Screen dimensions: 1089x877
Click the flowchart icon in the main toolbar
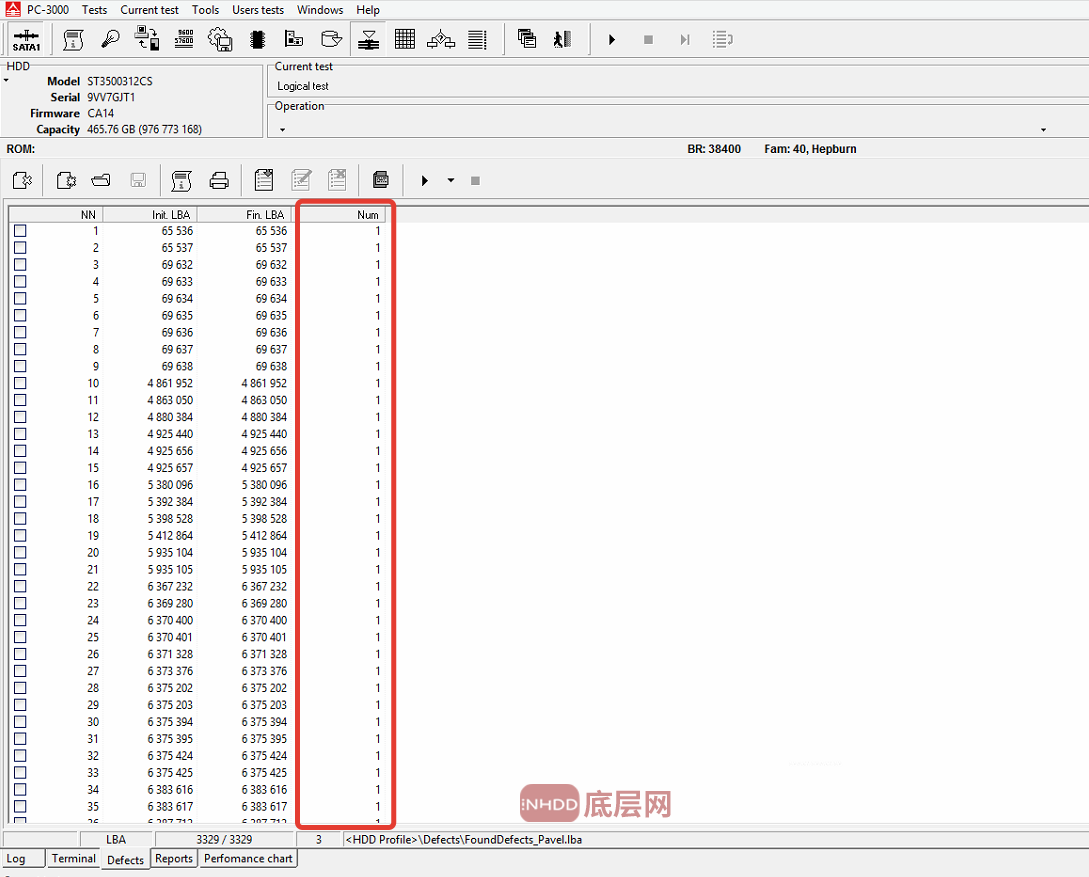click(441, 40)
